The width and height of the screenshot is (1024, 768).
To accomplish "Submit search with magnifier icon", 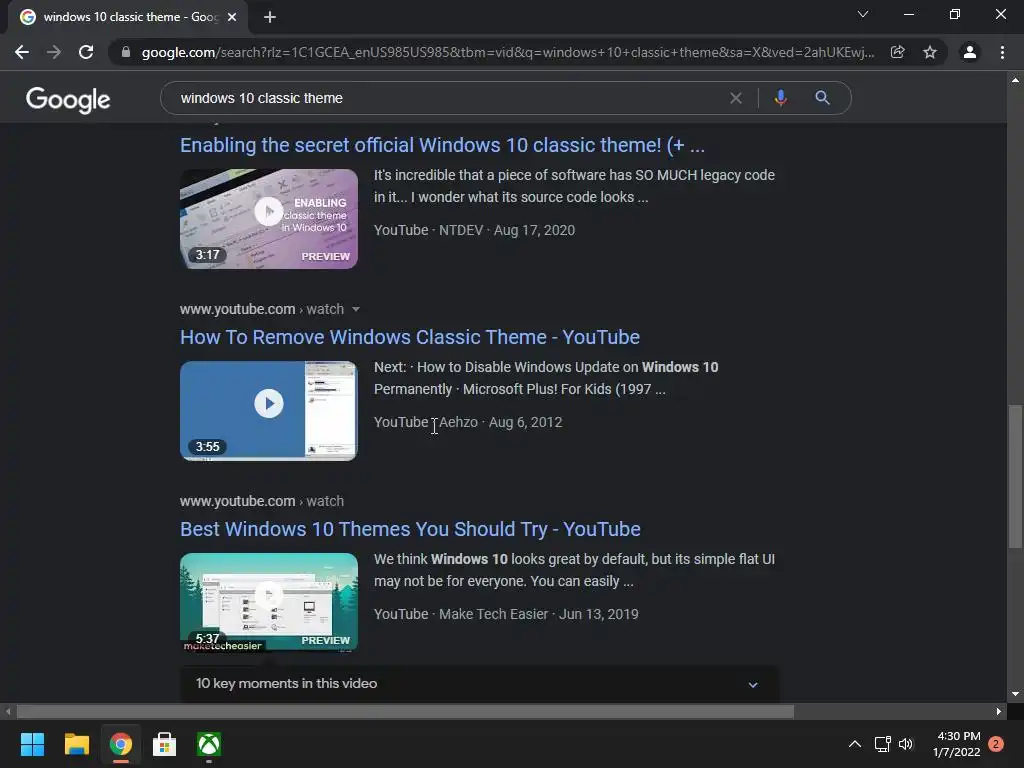I will (x=822, y=98).
